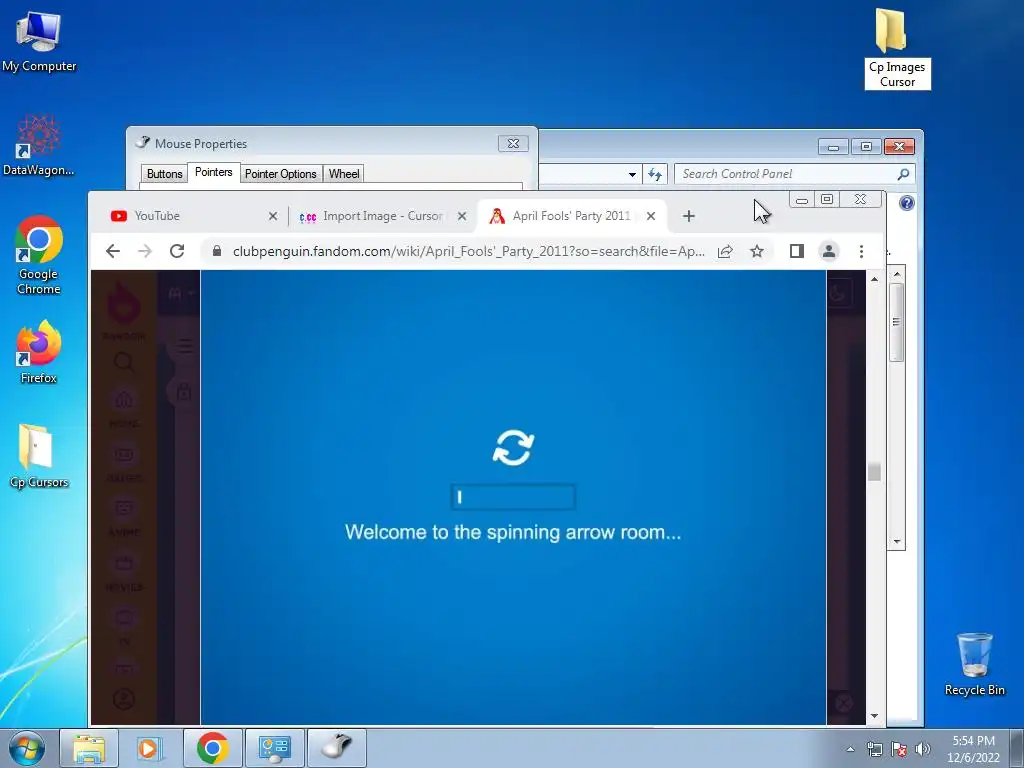The image size is (1024, 768).
Task: Open the Chrome profile avatar
Action: coord(829,251)
